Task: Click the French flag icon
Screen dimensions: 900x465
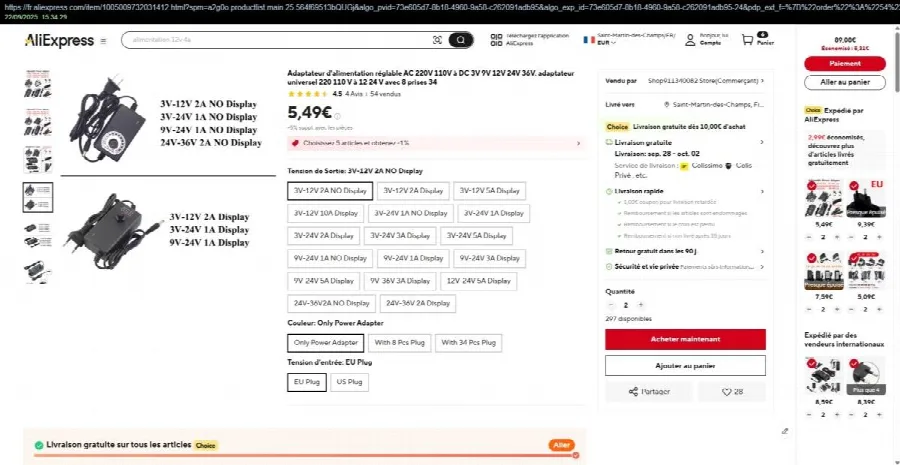Action: coord(589,40)
